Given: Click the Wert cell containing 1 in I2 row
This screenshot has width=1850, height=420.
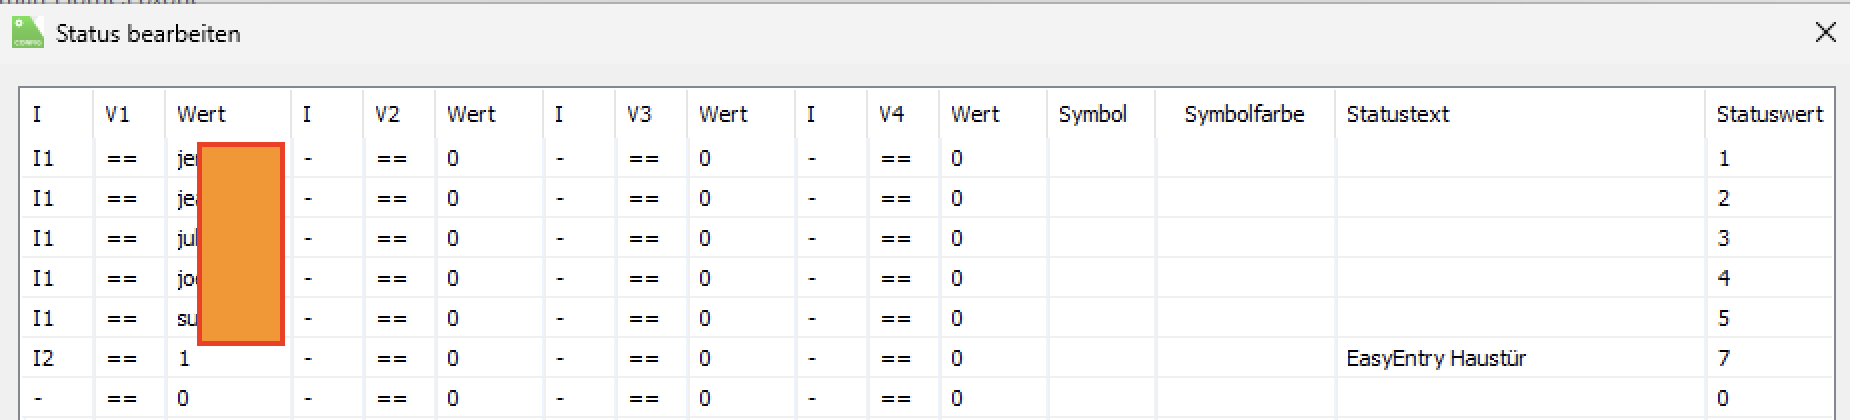Looking at the screenshot, I should pyautogui.click(x=185, y=358).
